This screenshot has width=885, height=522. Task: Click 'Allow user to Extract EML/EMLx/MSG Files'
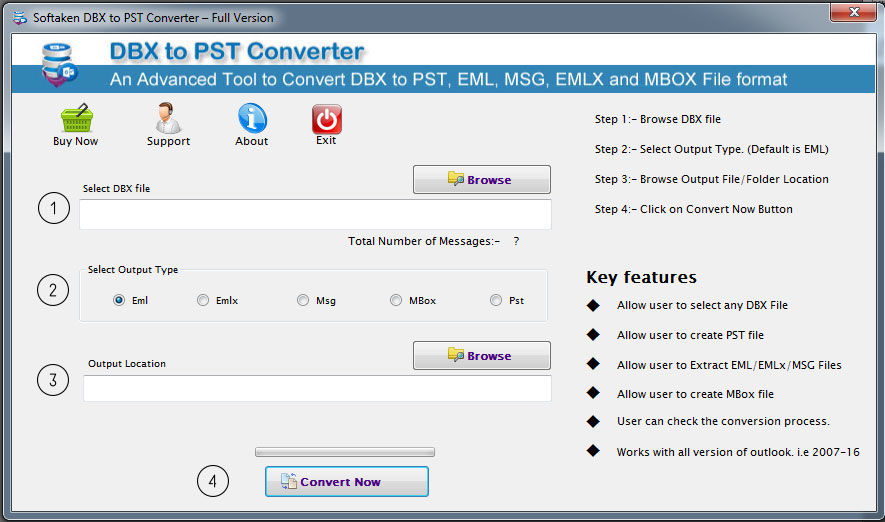(x=729, y=365)
